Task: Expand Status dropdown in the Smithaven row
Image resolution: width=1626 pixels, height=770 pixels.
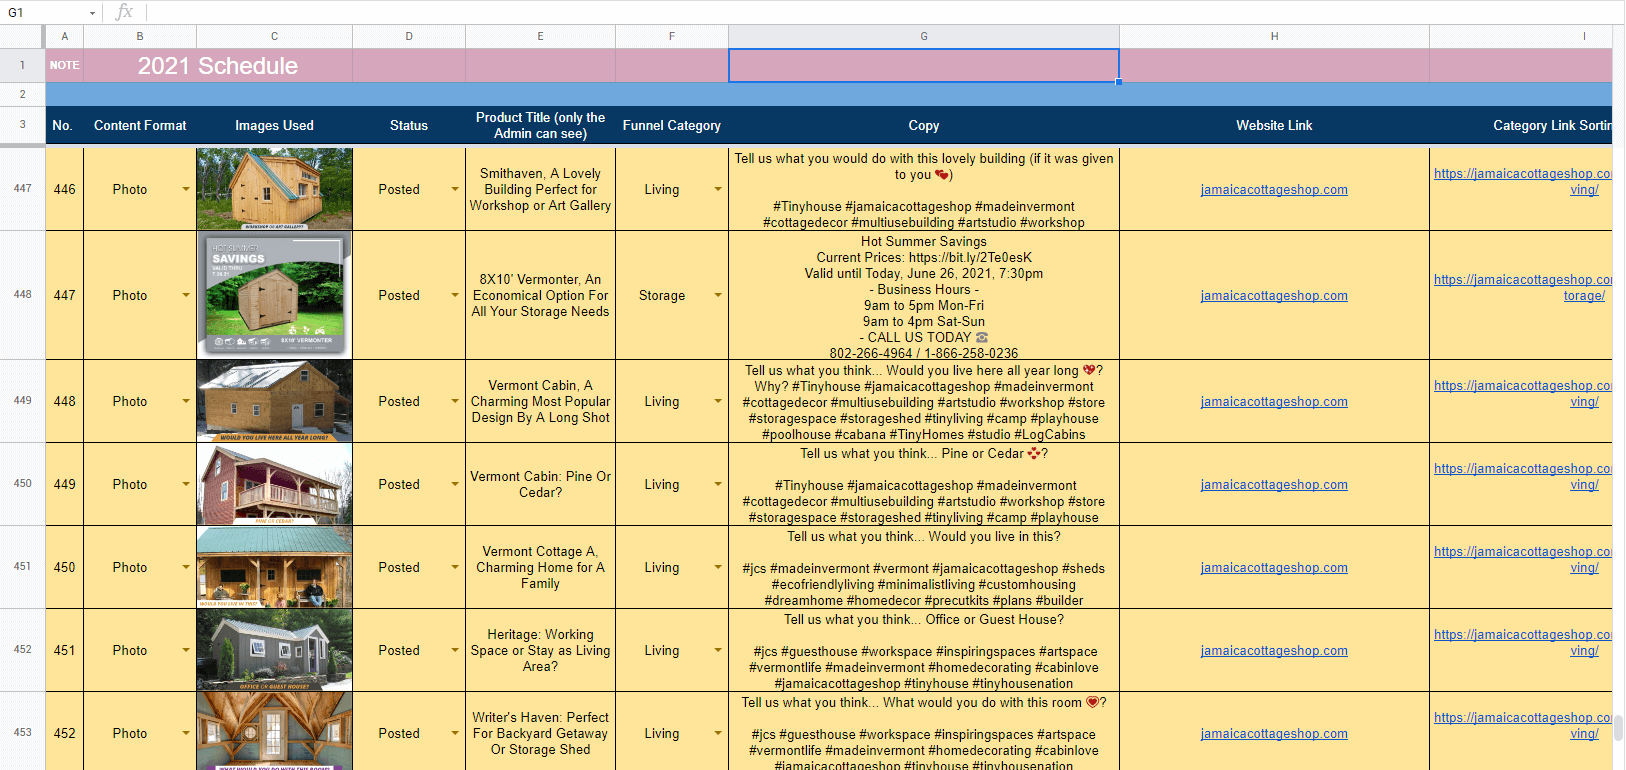Action: [455, 189]
